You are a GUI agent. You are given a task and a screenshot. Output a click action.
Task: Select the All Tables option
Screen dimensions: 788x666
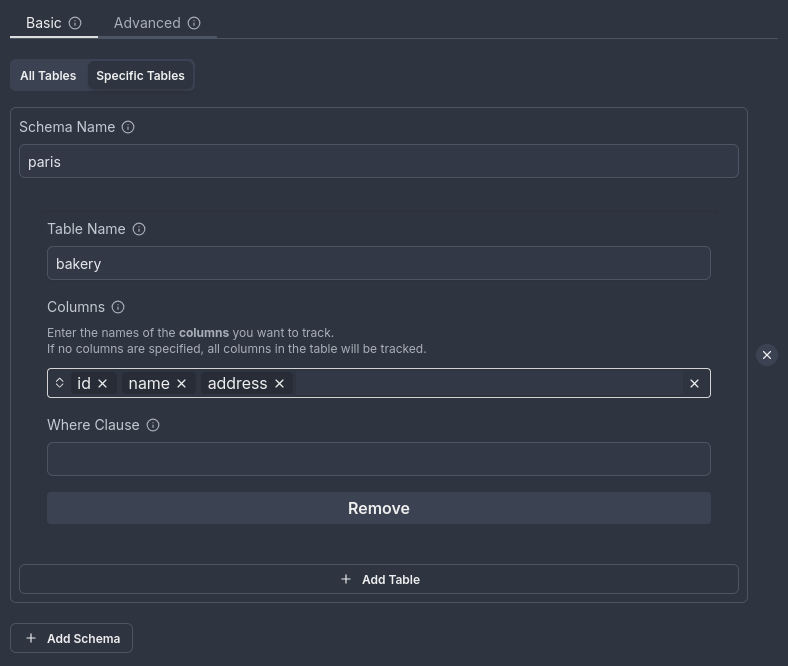click(48, 76)
